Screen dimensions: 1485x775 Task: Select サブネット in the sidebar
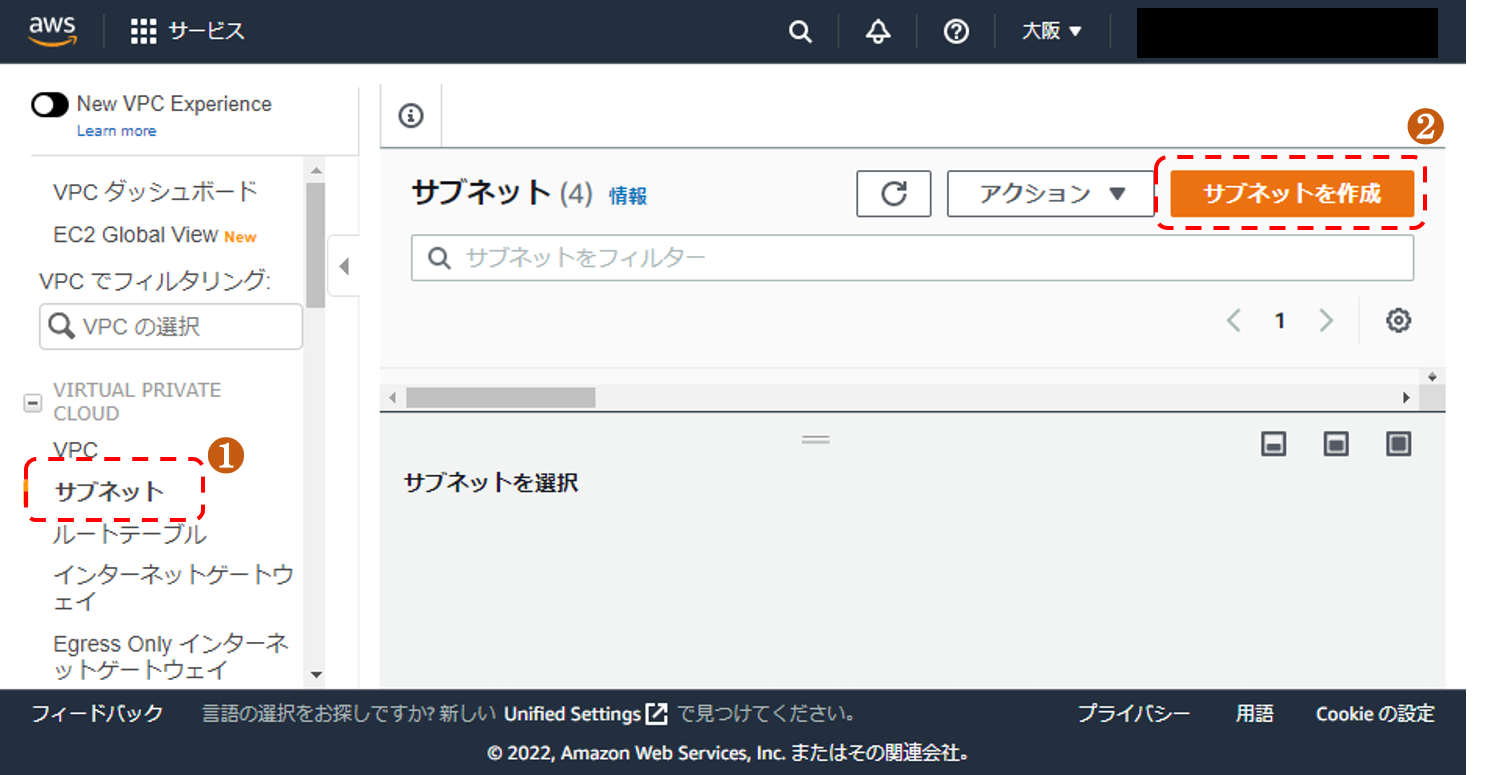109,491
